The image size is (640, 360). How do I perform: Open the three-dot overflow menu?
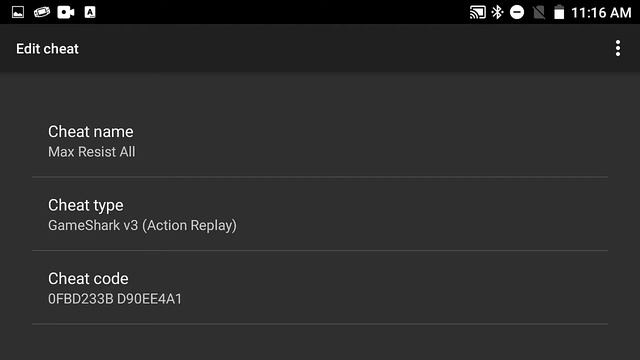coord(618,49)
